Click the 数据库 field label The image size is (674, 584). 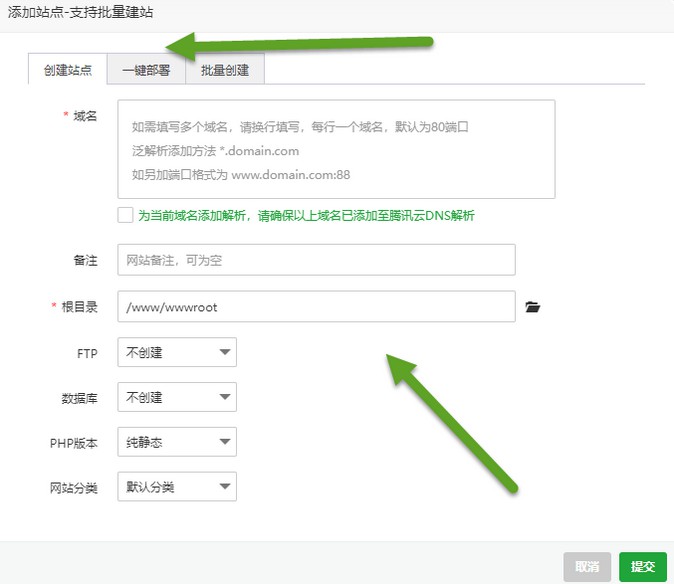click(x=80, y=398)
